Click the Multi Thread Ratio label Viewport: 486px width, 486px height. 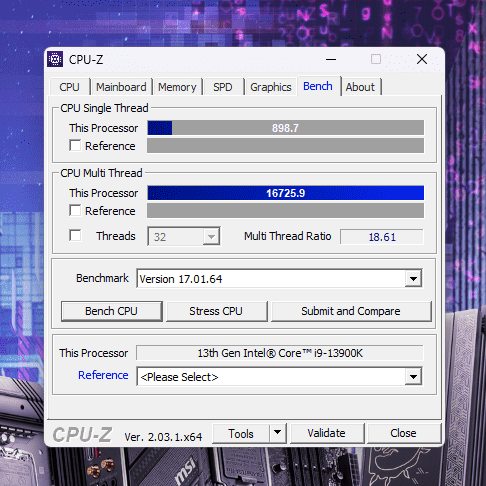point(288,236)
